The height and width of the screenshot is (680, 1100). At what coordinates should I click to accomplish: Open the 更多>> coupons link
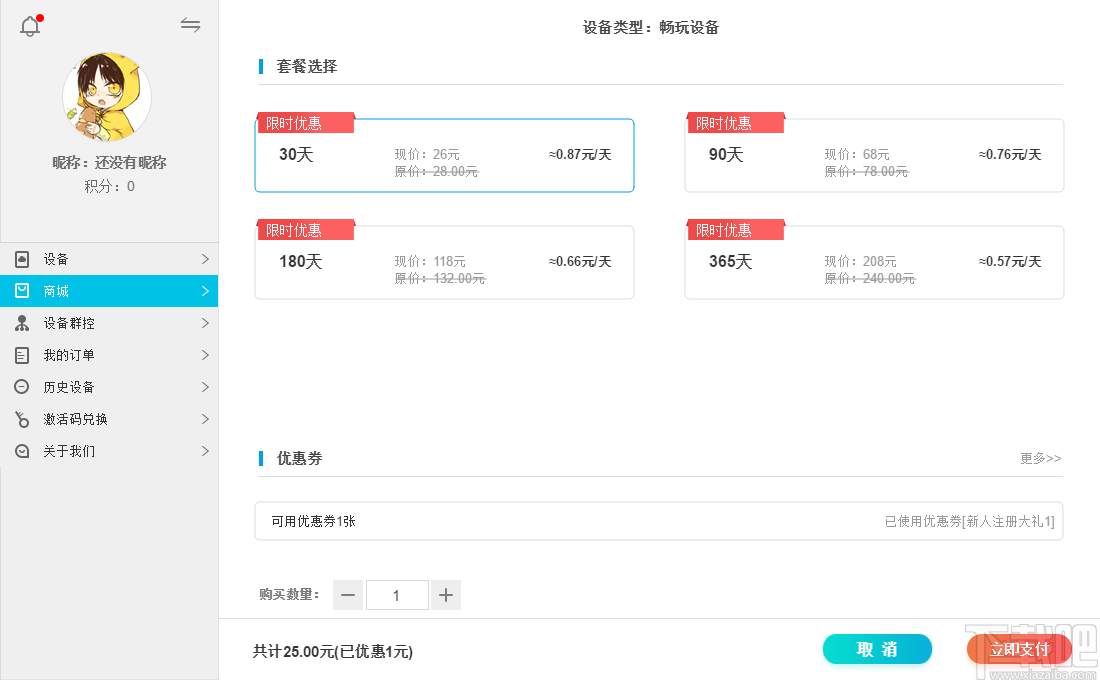point(1040,458)
